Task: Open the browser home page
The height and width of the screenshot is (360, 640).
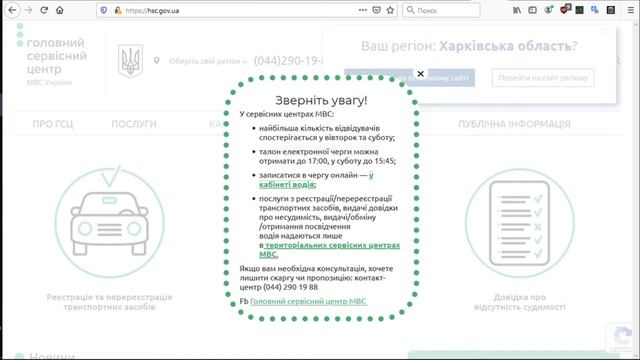Action: (x=60, y=10)
